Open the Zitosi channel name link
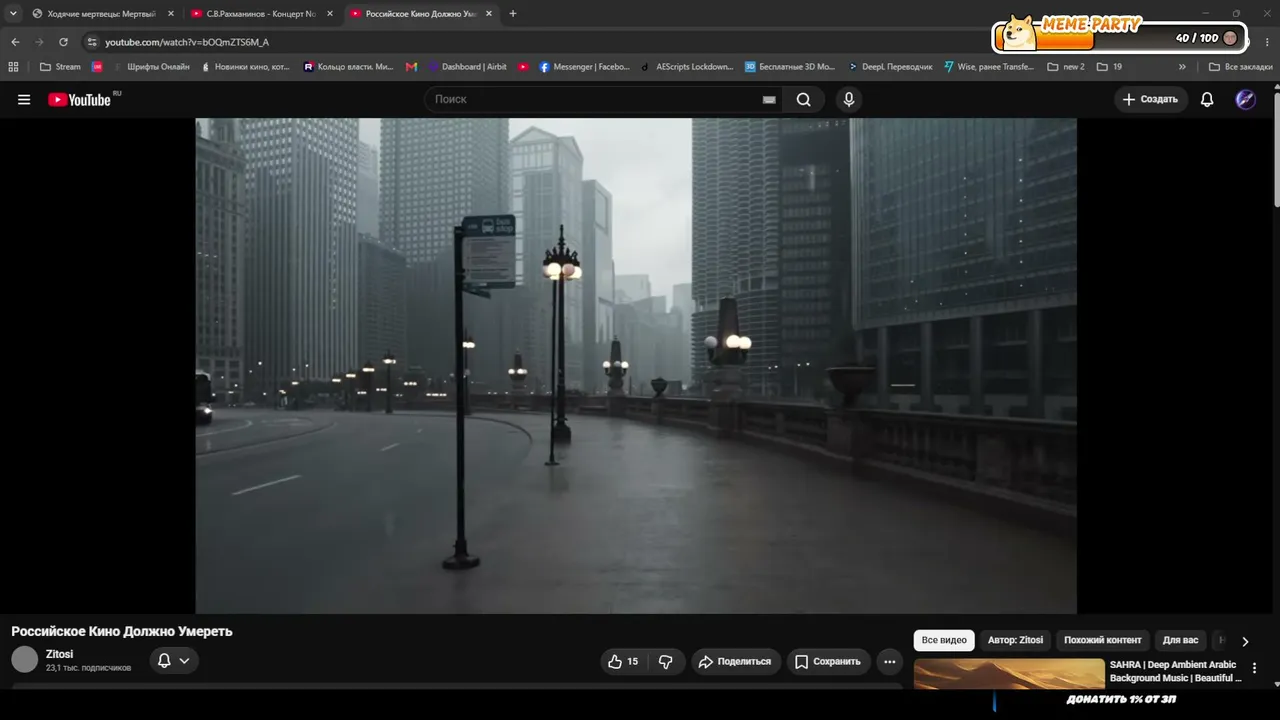 click(59, 654)
